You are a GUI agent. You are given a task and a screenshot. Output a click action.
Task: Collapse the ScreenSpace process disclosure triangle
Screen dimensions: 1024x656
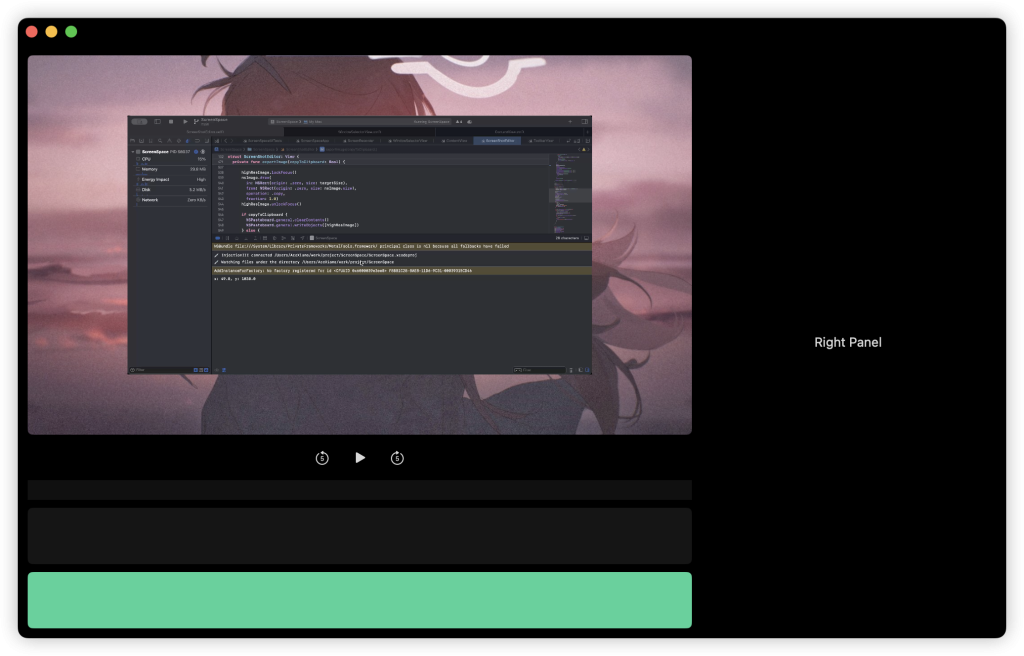pos(135,151)
